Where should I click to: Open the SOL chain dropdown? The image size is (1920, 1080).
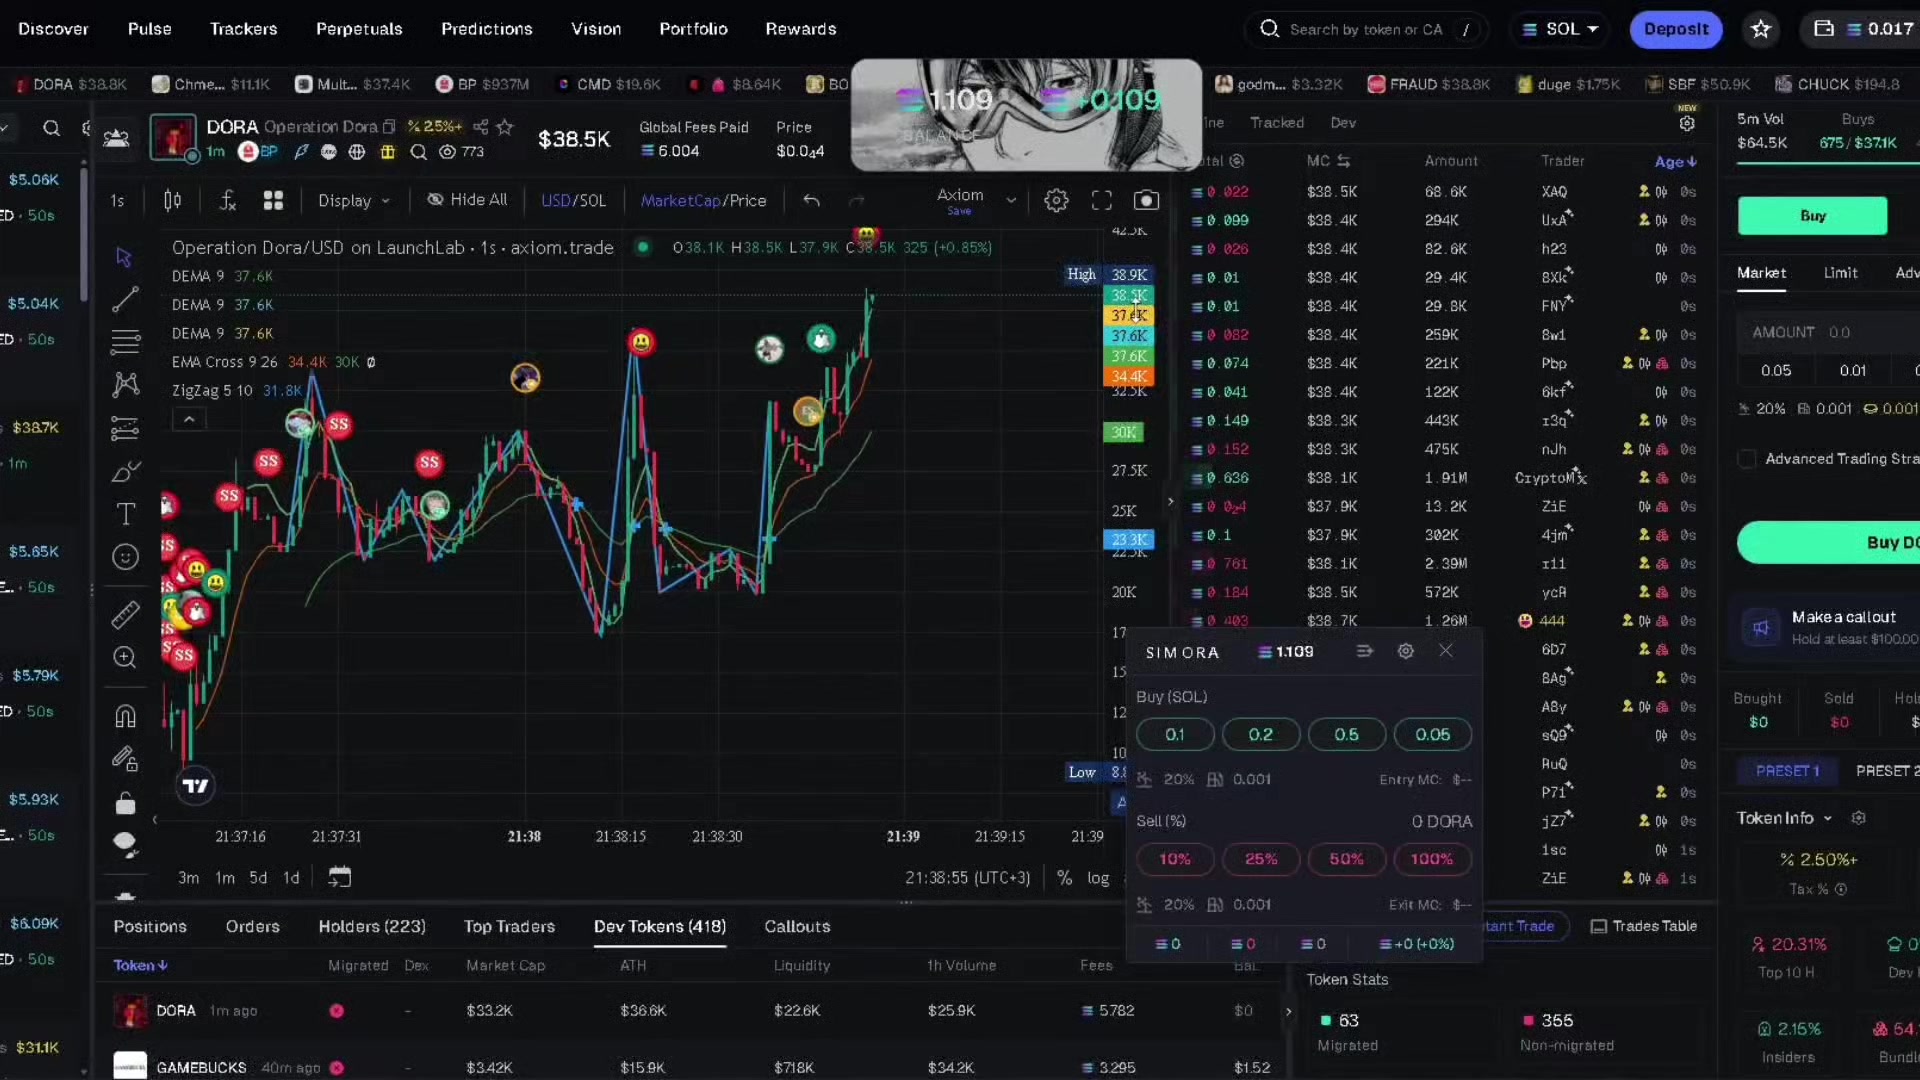coord(1560,29)
